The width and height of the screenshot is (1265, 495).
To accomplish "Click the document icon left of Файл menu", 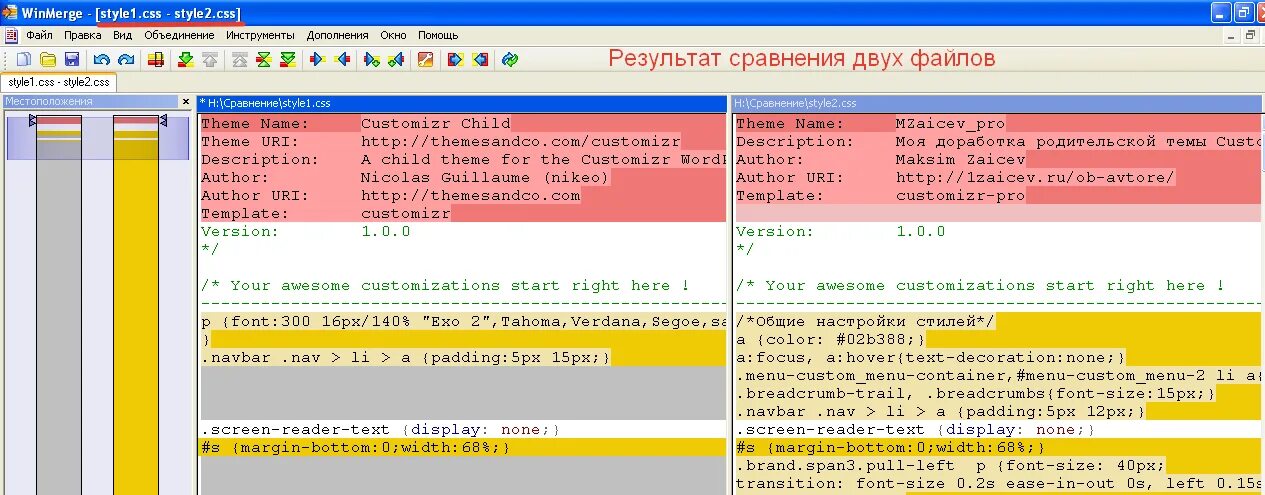I will 11,35.
